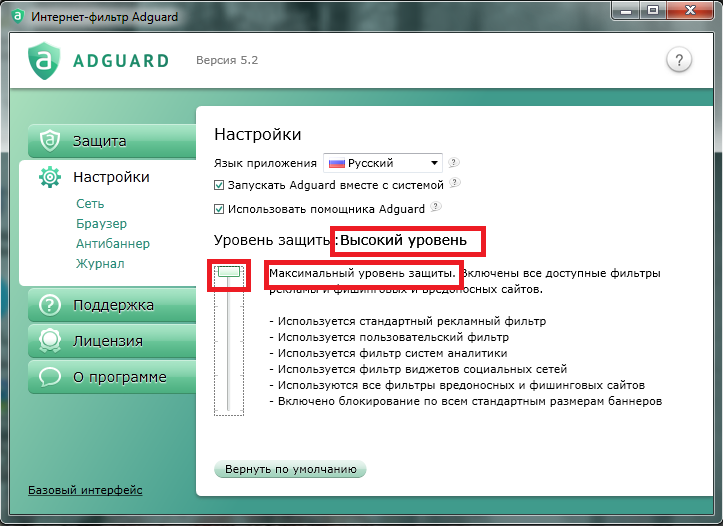Click the Russian flag icon in language box
The width and height of the screenshot is (723, 526).
337,163
